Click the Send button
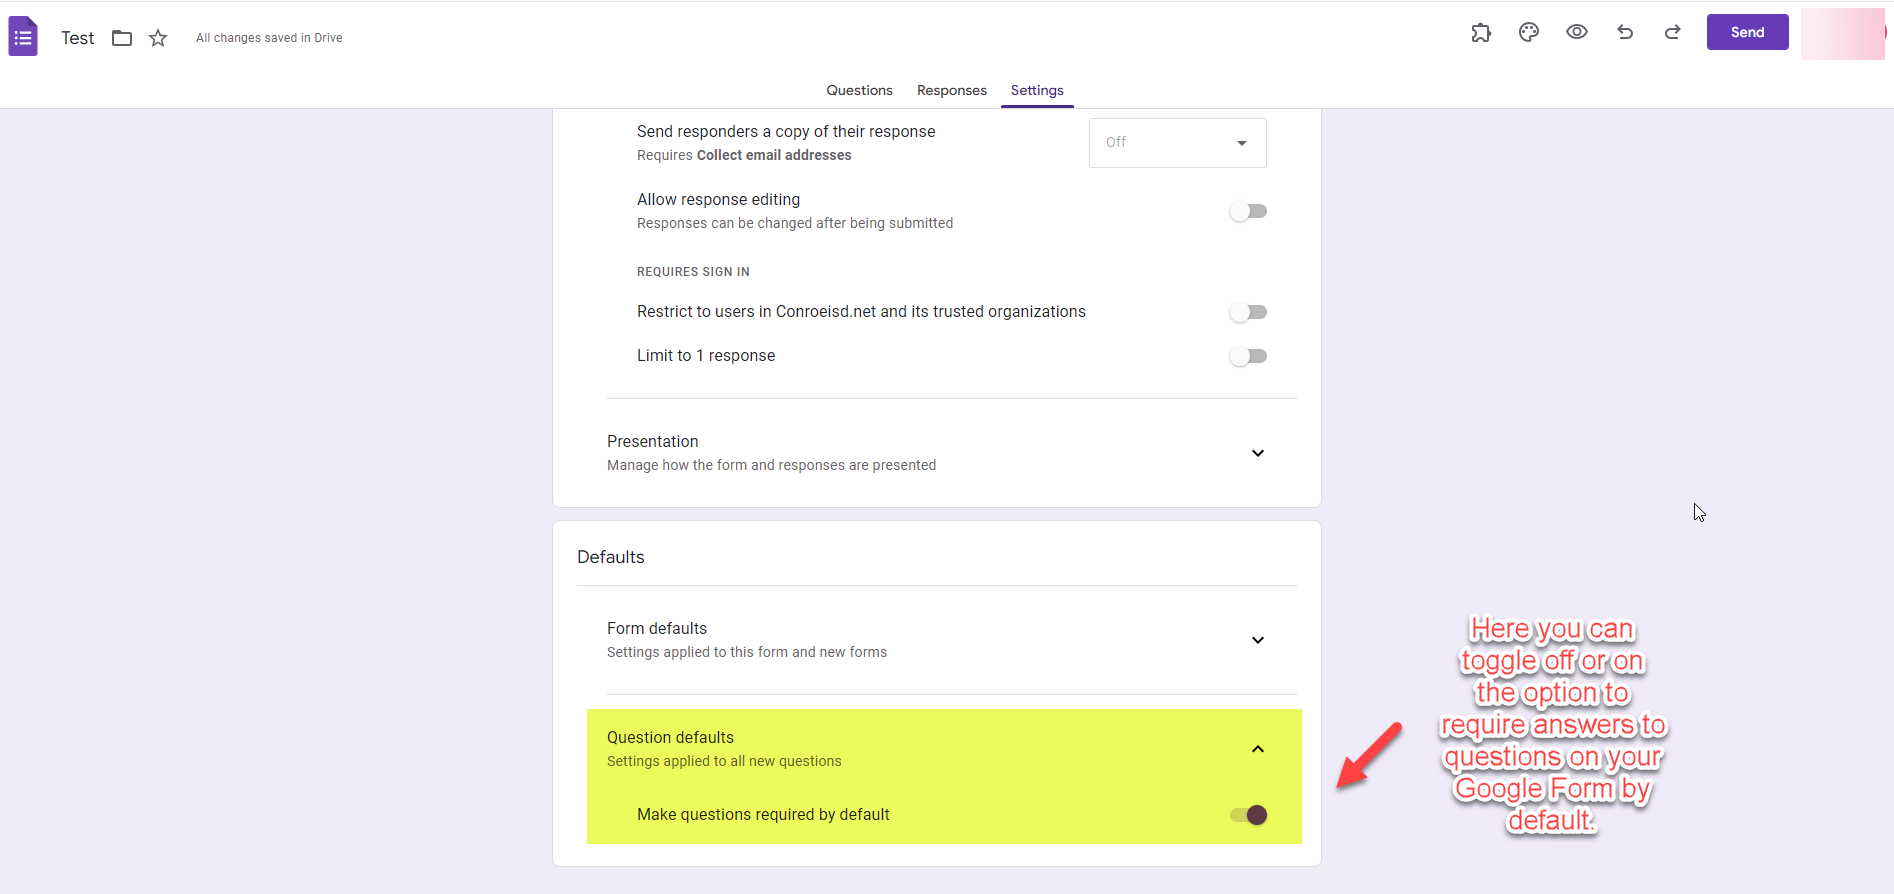This screenshot has width=1894, height=894. point(1747,32)
